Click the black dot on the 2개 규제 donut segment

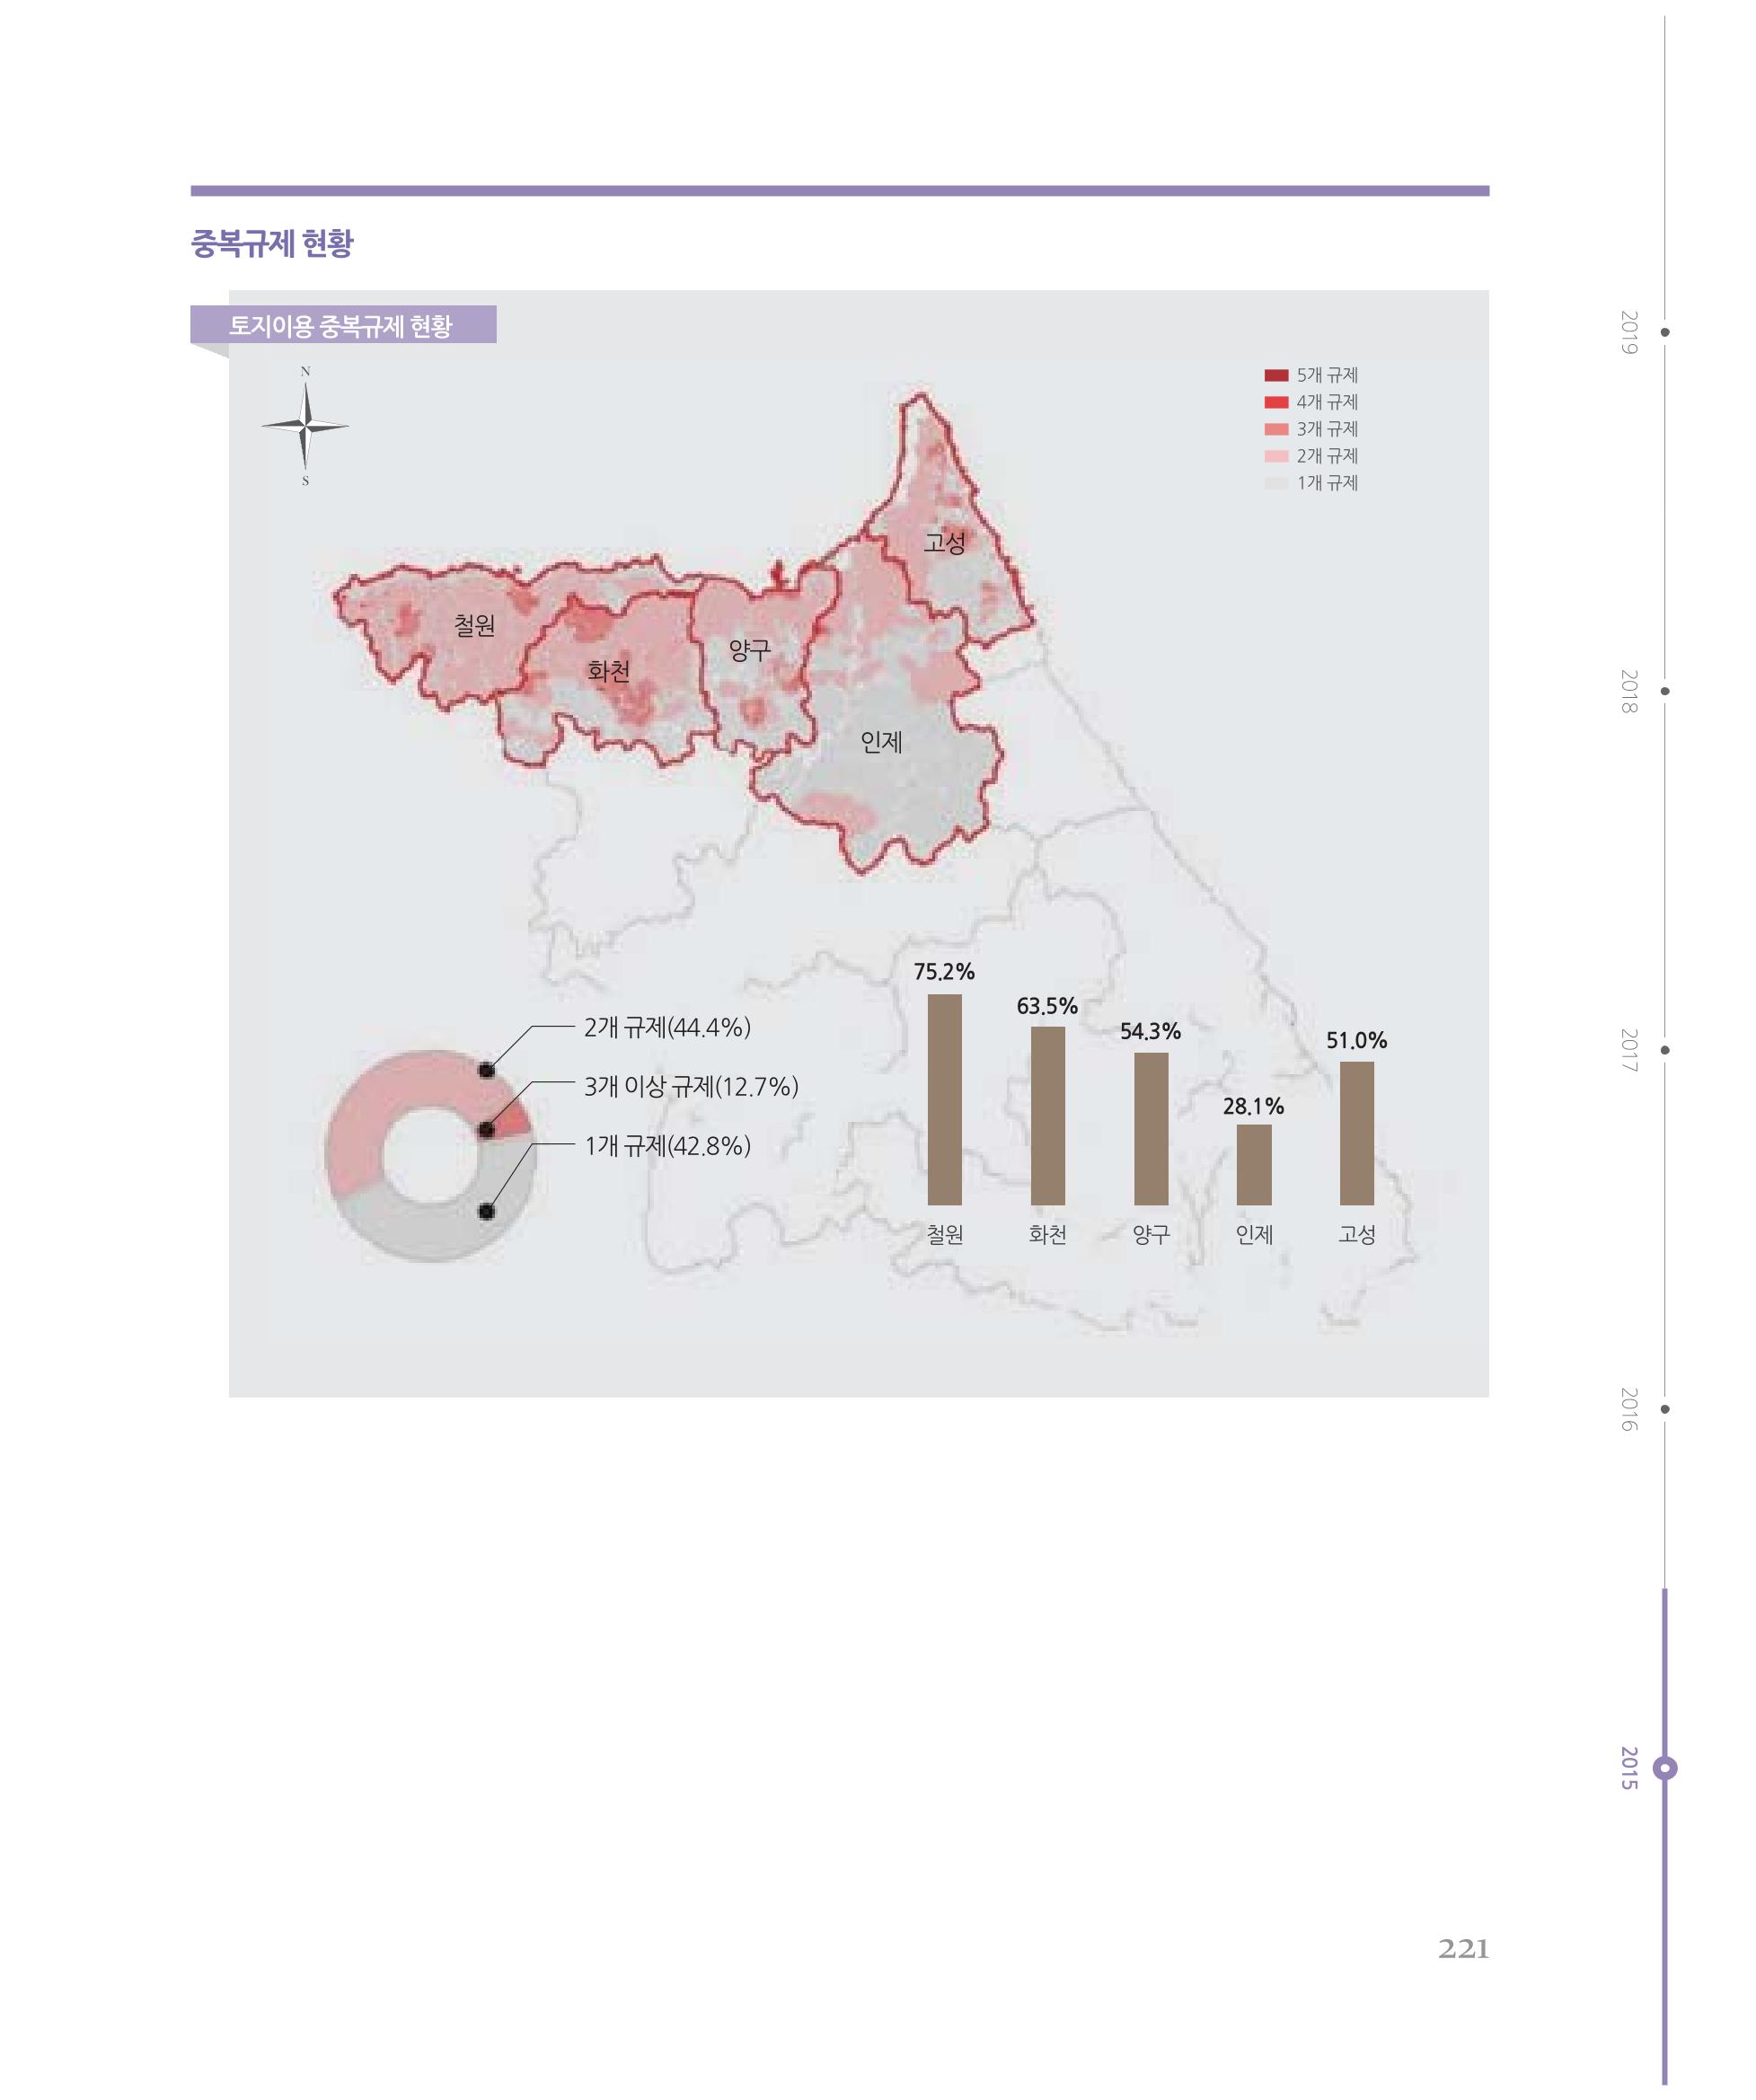pos(486,1070)
